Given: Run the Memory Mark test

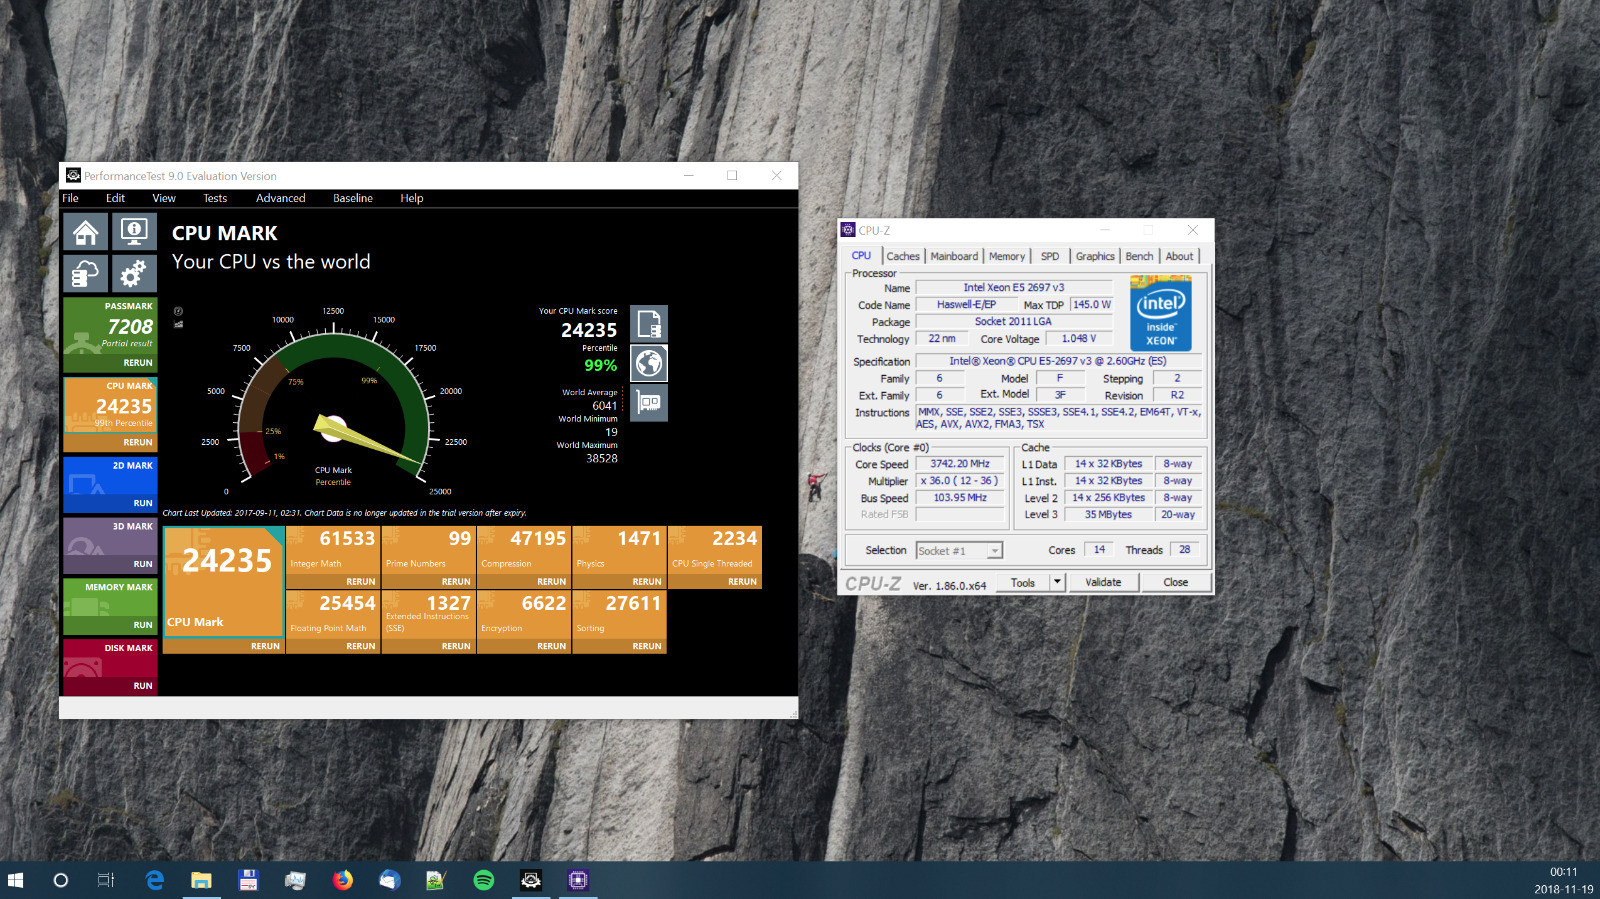Looking at the screenshot, I should pos(143,625).
